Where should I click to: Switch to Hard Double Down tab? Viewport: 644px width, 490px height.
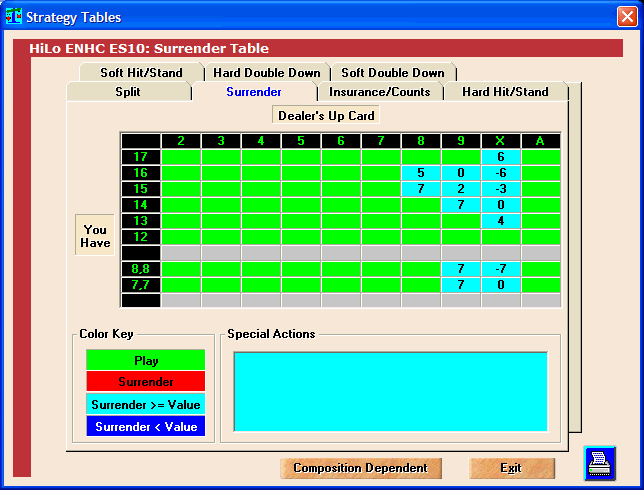(x=267, y=73)
